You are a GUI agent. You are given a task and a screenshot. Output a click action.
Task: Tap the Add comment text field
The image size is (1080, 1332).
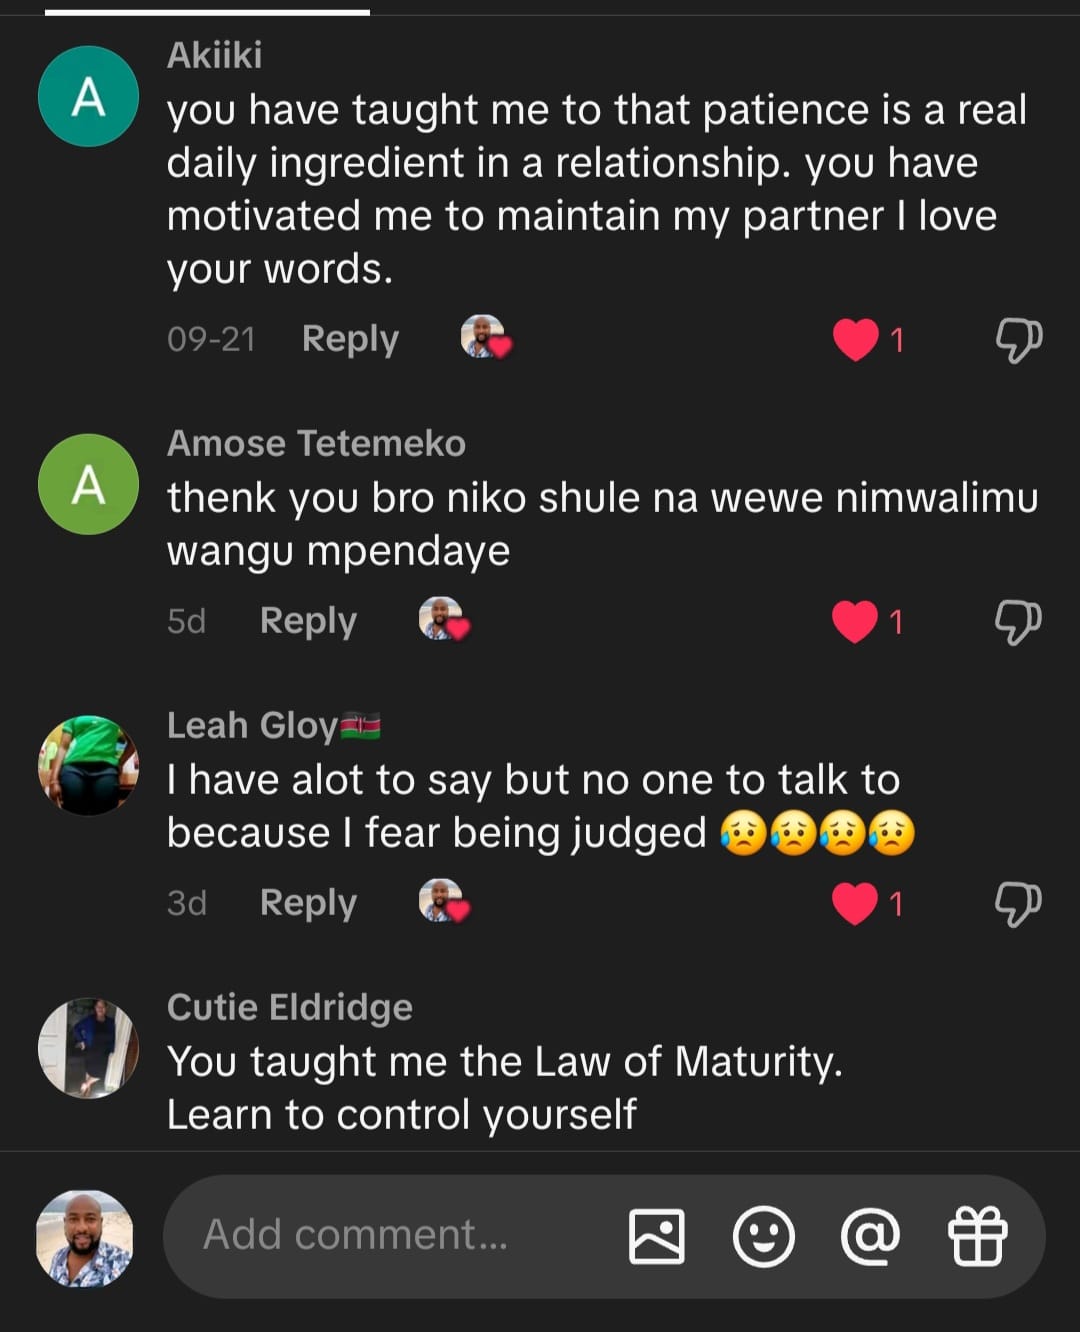[390, 1236]
